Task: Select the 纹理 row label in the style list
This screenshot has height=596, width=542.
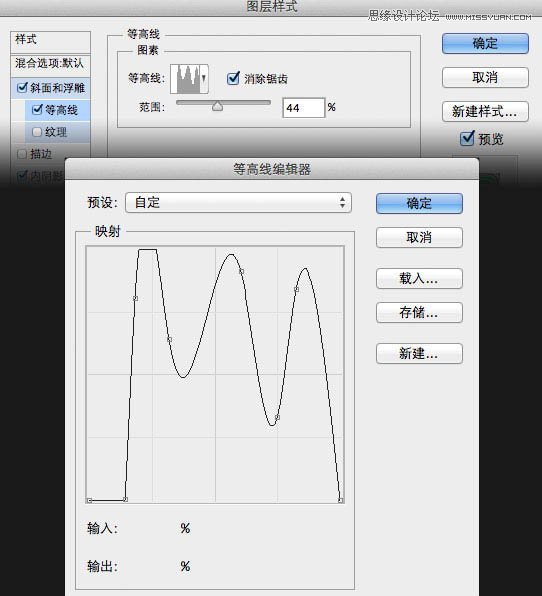Action: tap(56, 132)
